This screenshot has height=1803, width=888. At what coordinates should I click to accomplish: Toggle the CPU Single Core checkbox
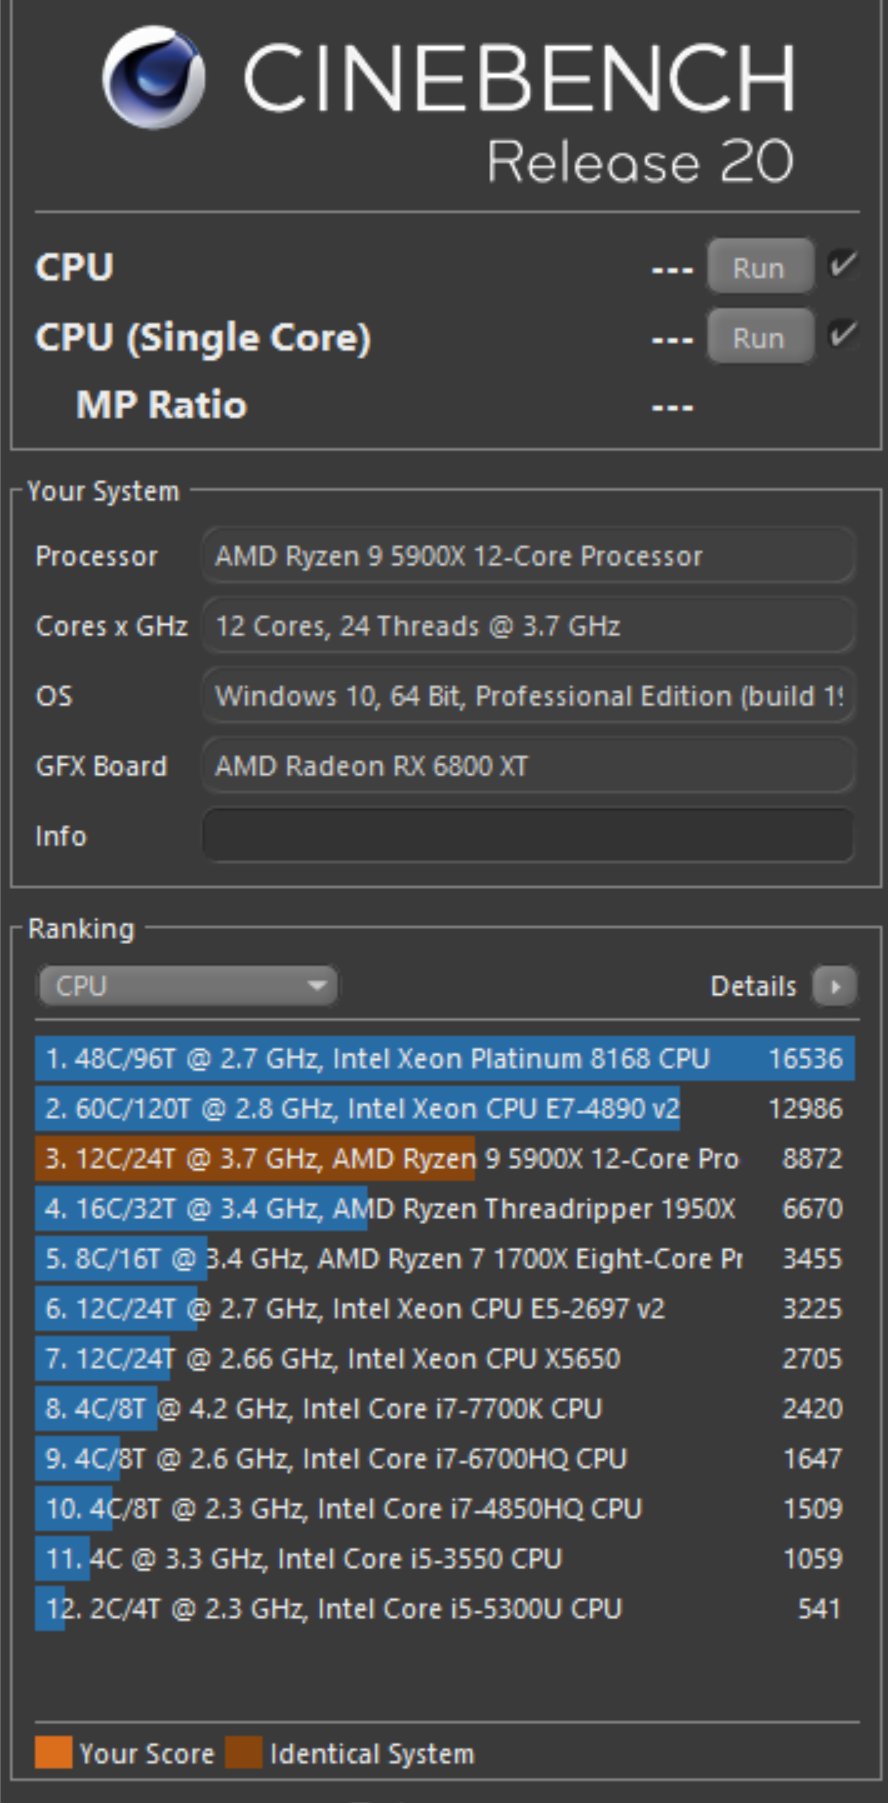click(842, 335)
